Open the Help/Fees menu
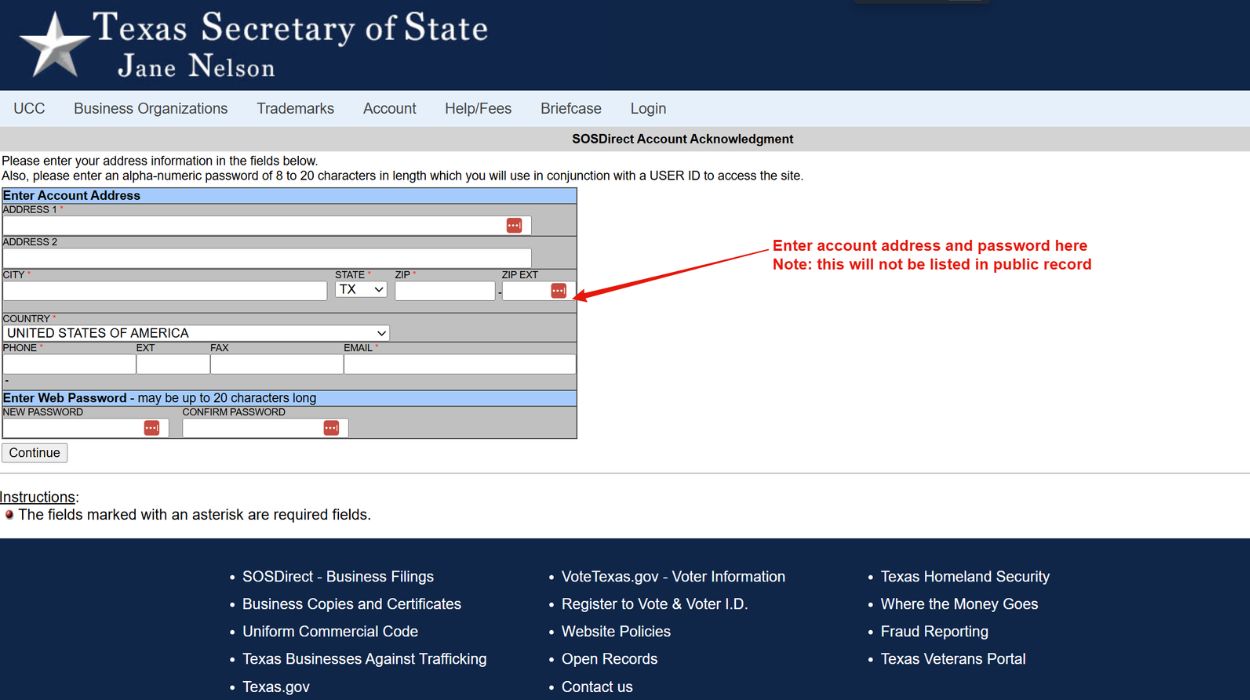Viewport: 1250px width, 700px height. pos(478,109)
